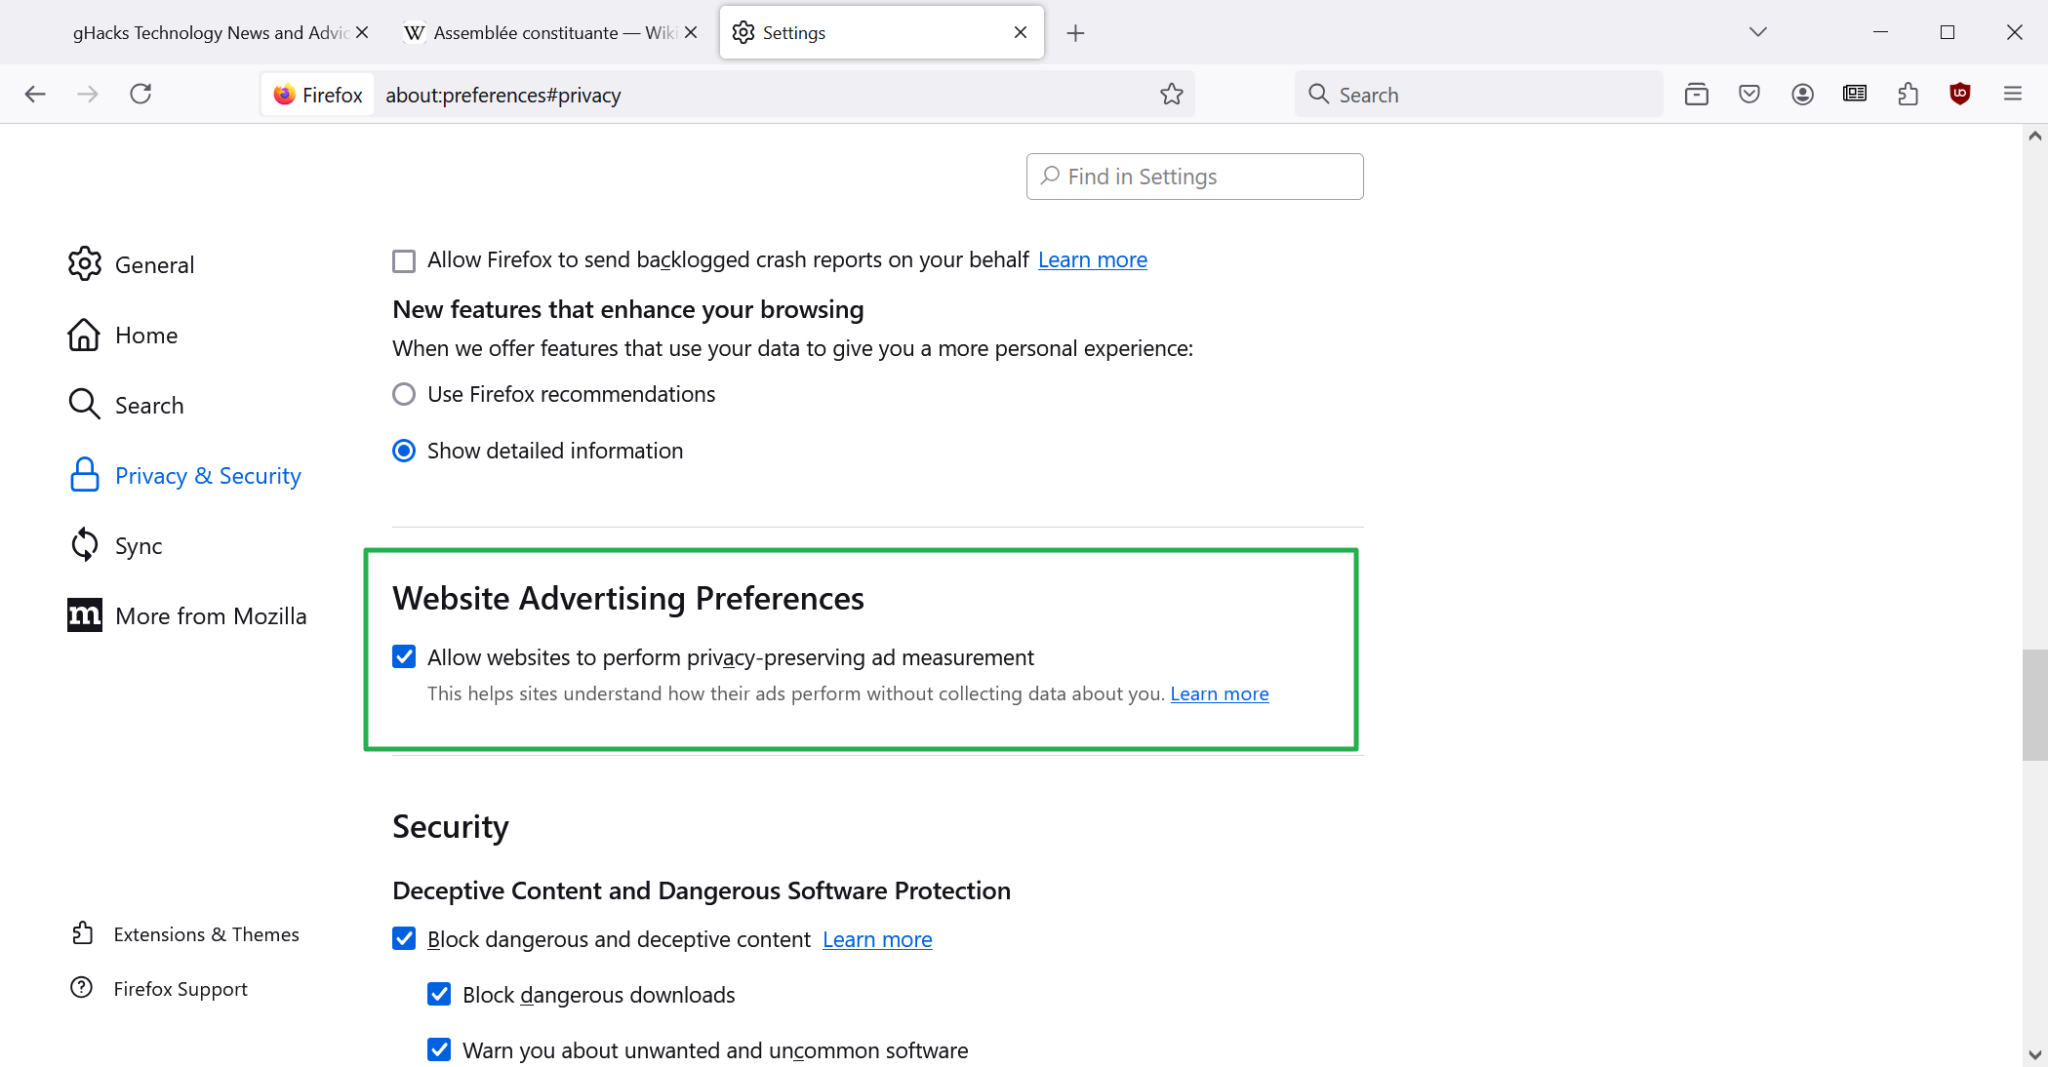This screenshot has height=1067, width=2048.
Task: Open the Firefox account menu
Action: (1802, 93)
